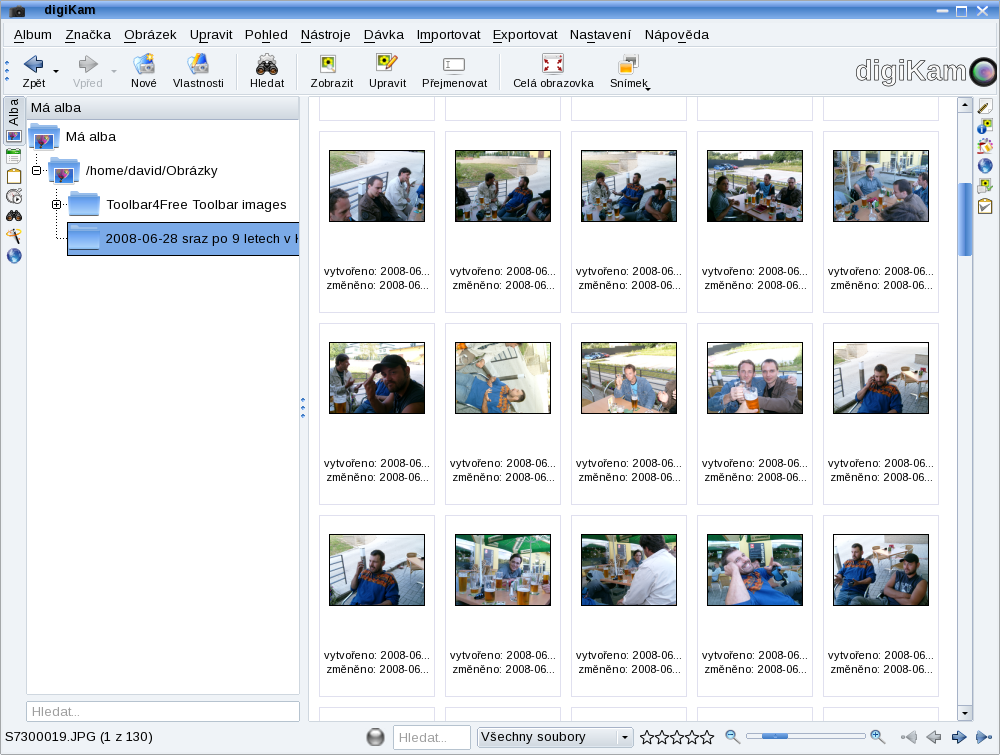Click the zoom in magnifier icon

pyautogui.click(x=877, y=737)
